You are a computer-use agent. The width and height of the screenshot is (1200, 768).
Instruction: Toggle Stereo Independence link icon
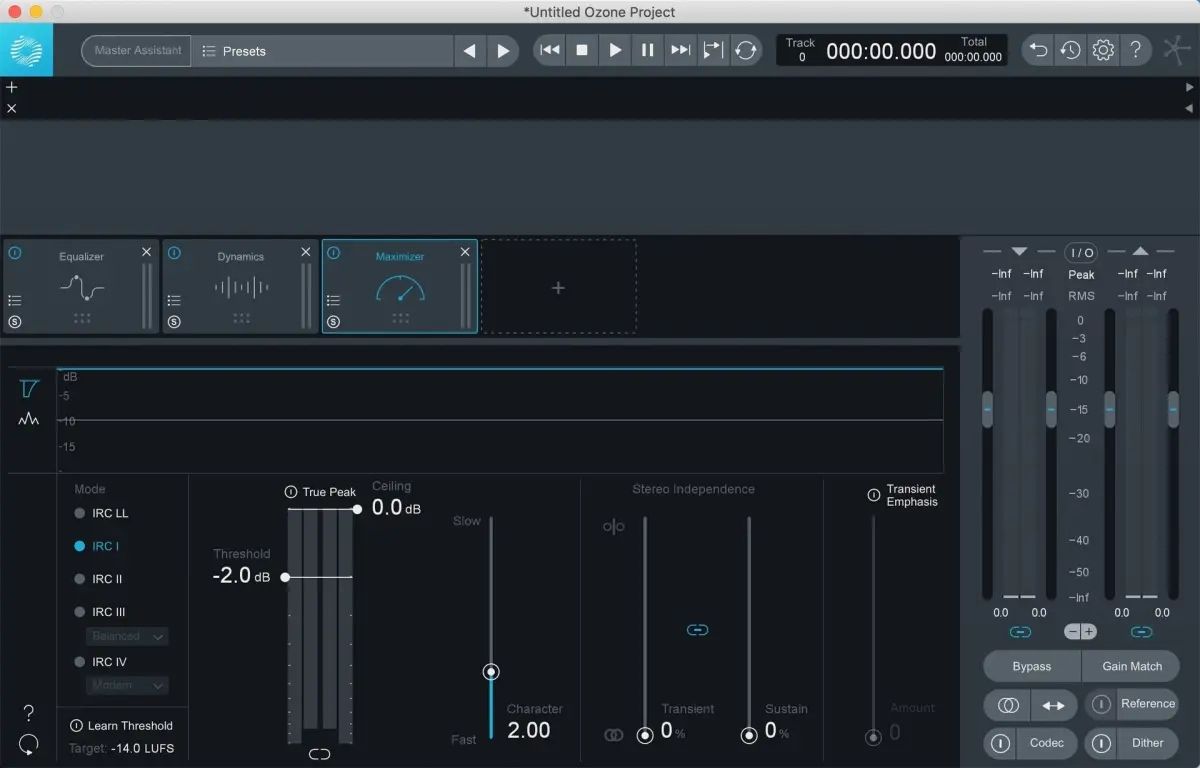pos(698,630)
